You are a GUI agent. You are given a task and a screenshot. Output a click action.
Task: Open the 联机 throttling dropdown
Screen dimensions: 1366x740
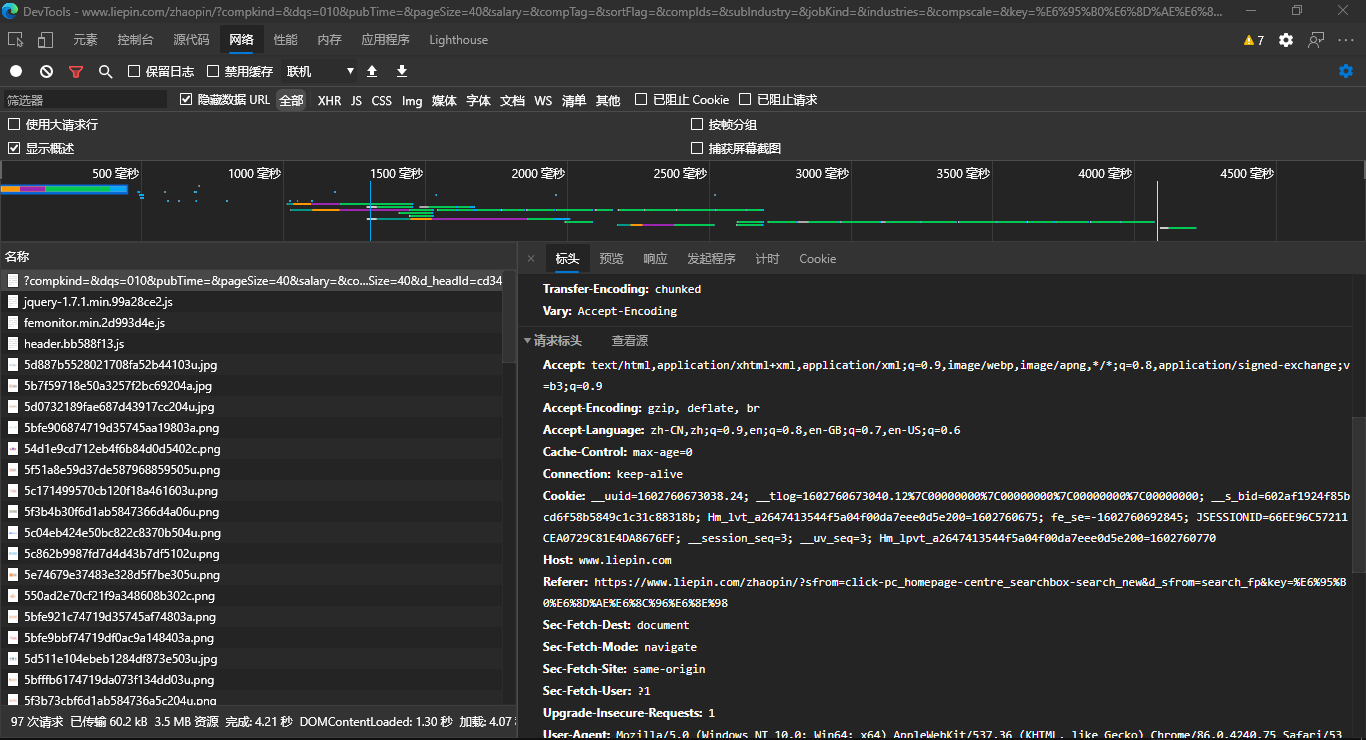[320, 71]
